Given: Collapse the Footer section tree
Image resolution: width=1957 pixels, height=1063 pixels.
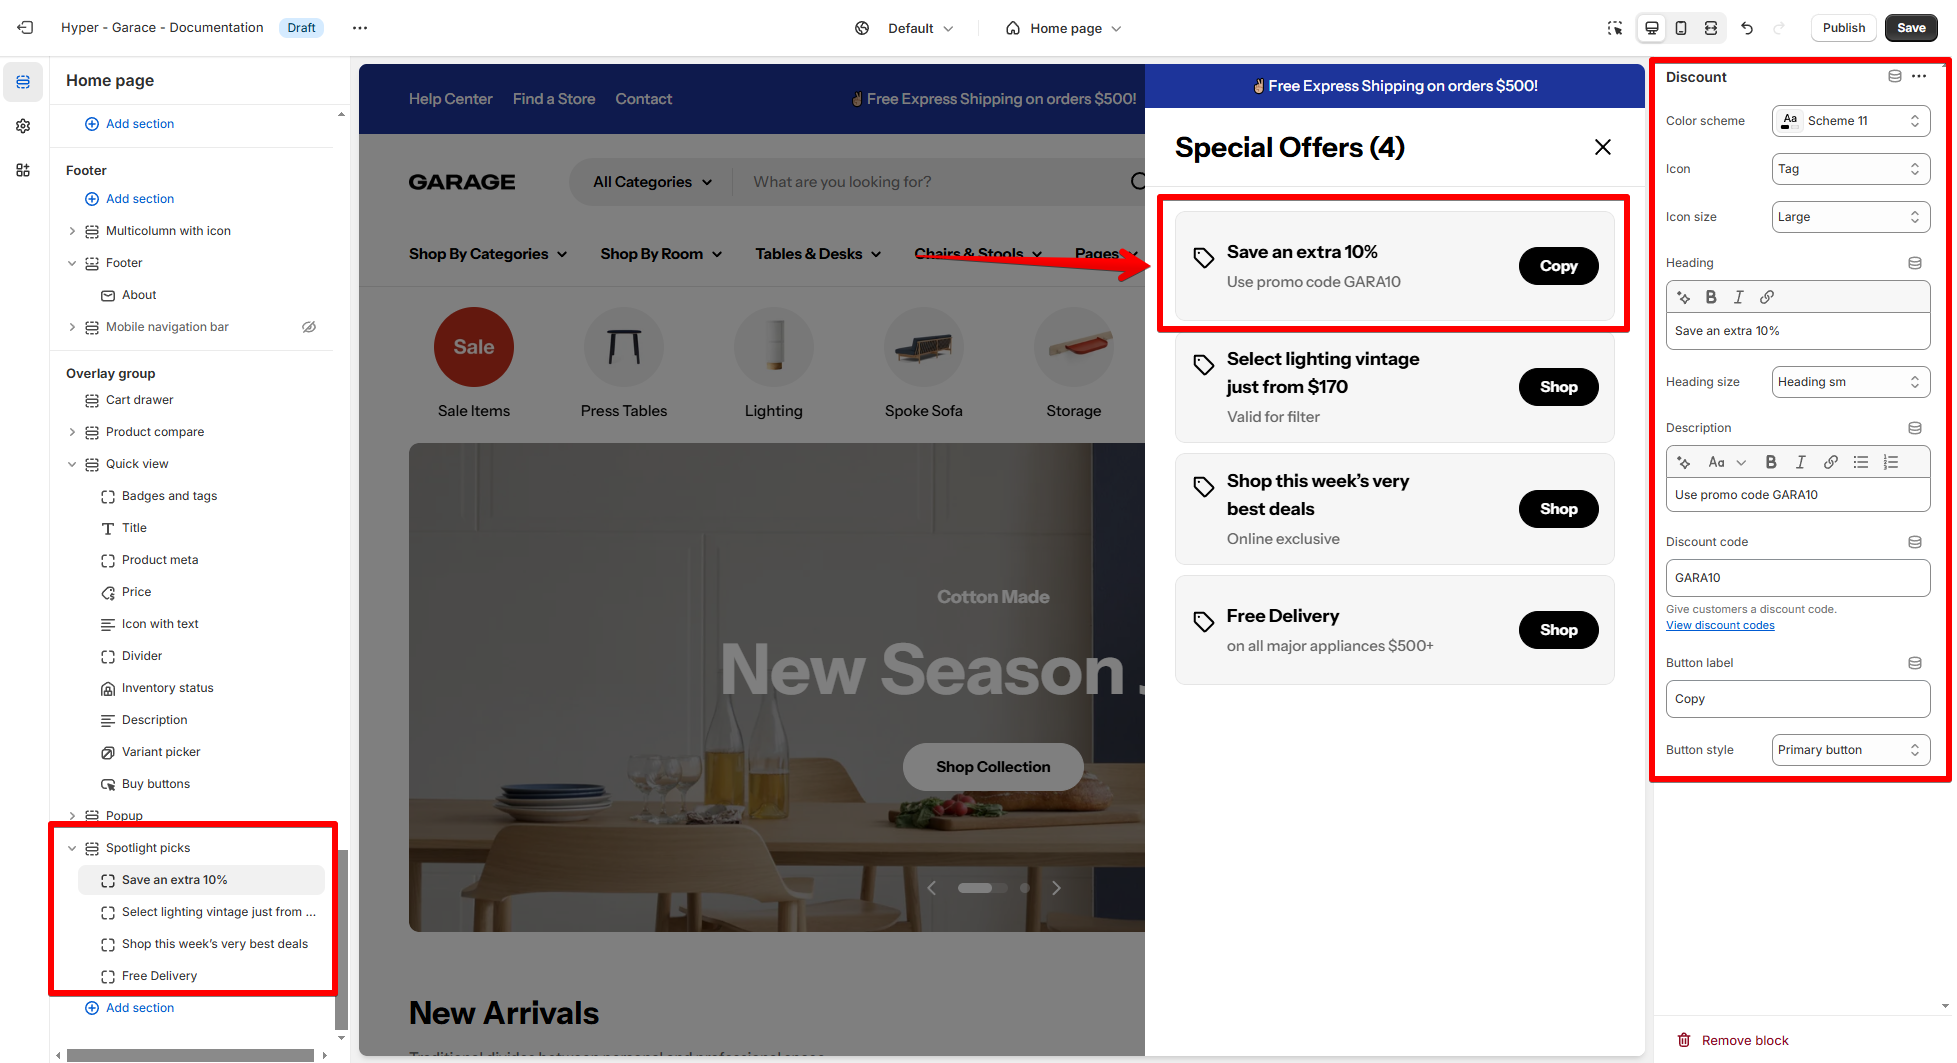Looking at the screenshot, I should coord(72,263).
